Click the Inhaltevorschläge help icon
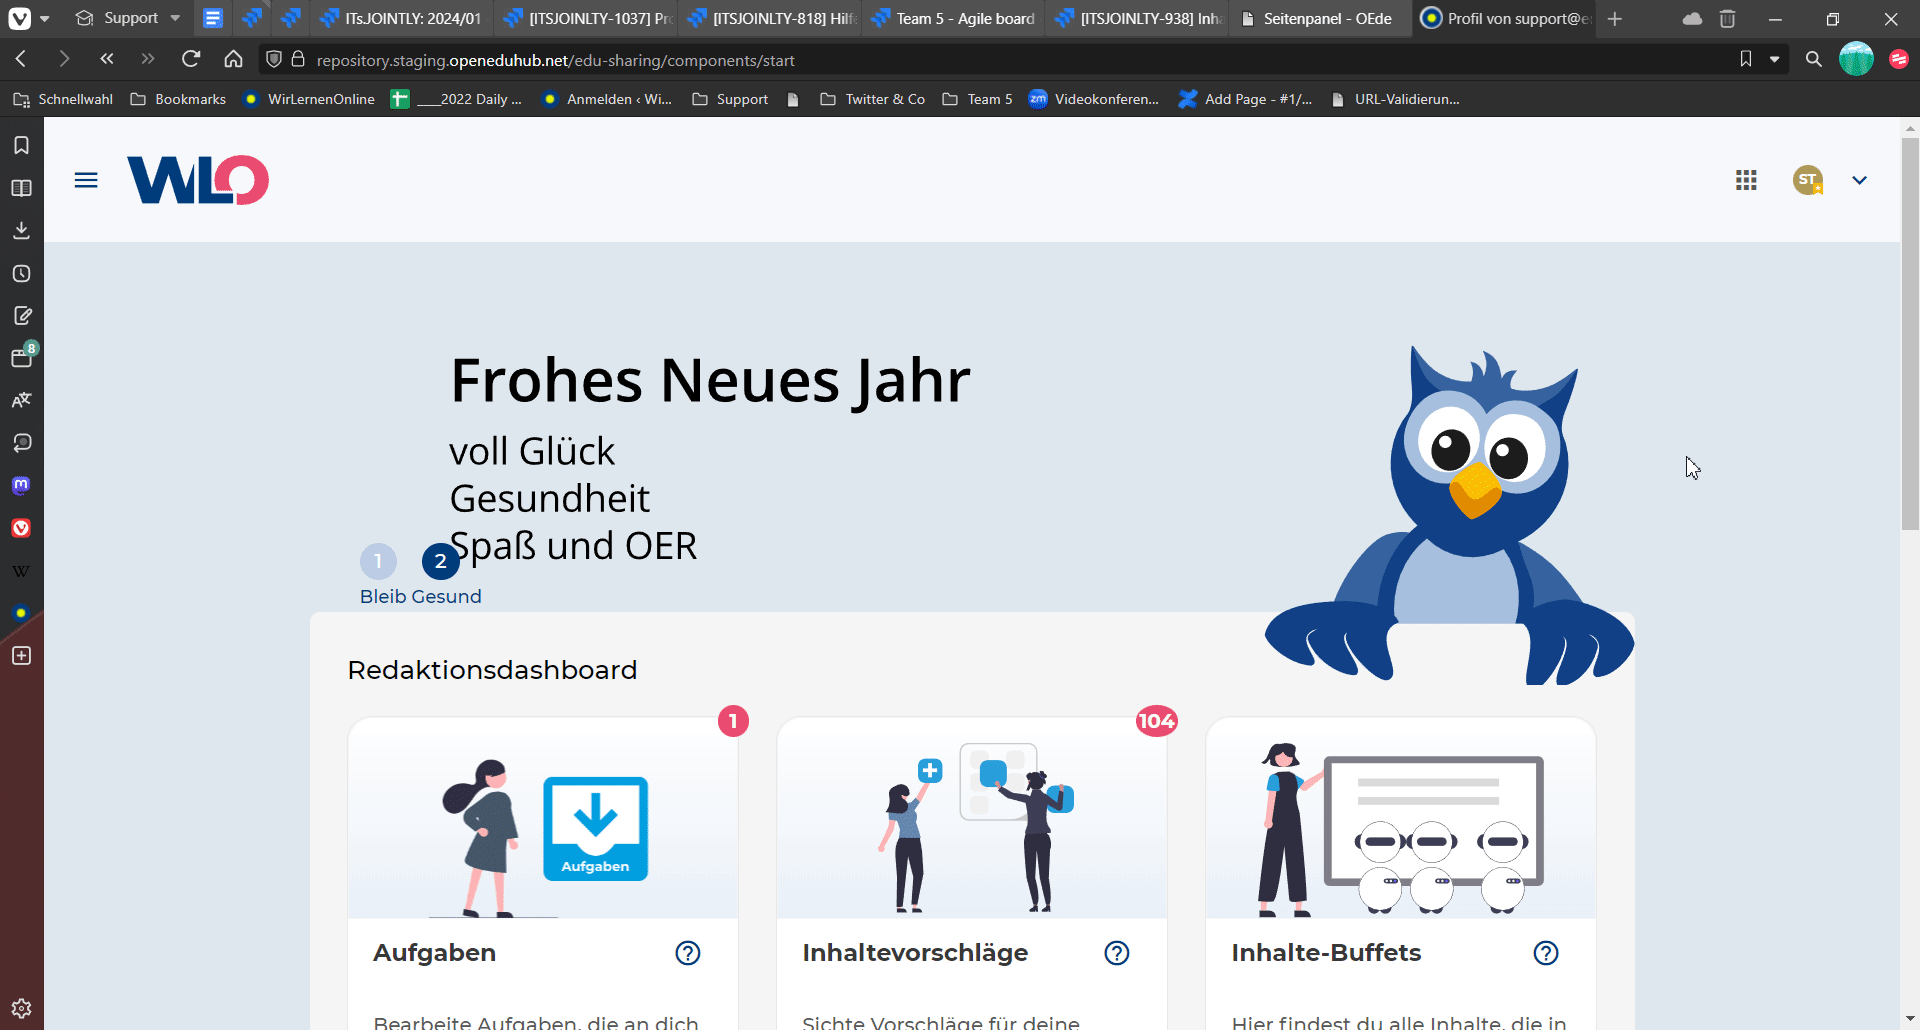1920x1030 pixels. tap(1117, 953)
